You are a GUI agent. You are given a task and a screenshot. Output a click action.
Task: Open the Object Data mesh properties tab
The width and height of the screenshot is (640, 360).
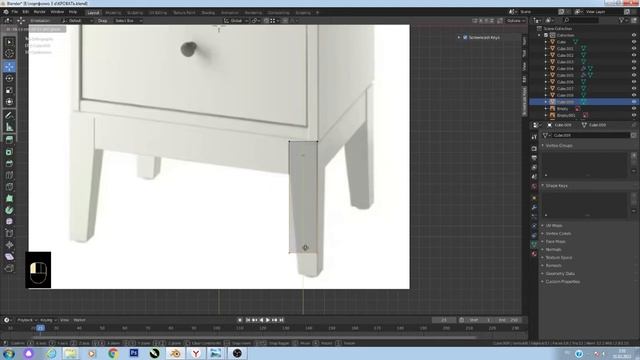[534, 244]
